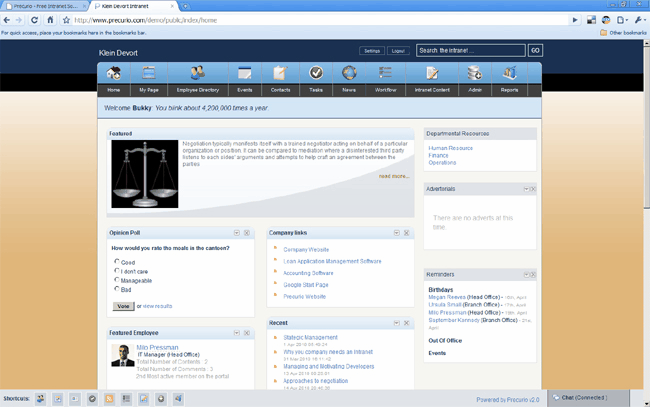Collapse the Opinion Poll panel
The height and width of the screenshot is (407, 650).
coord(236,233)
